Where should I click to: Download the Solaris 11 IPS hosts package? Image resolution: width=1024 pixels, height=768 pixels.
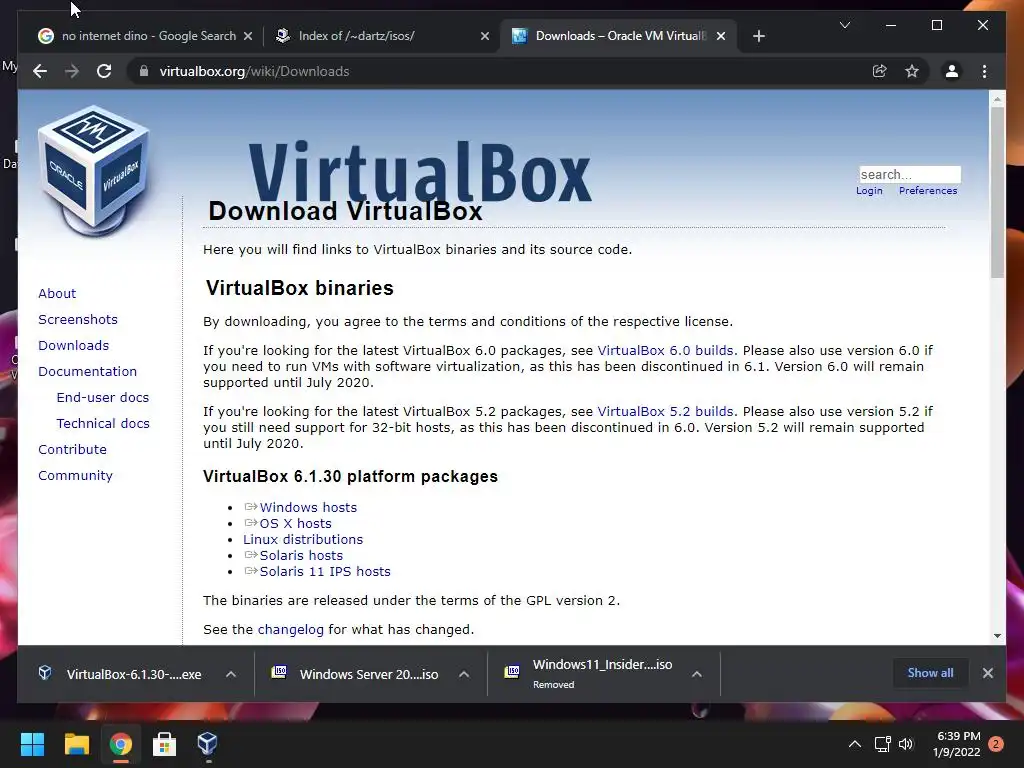tap(325, 572)
